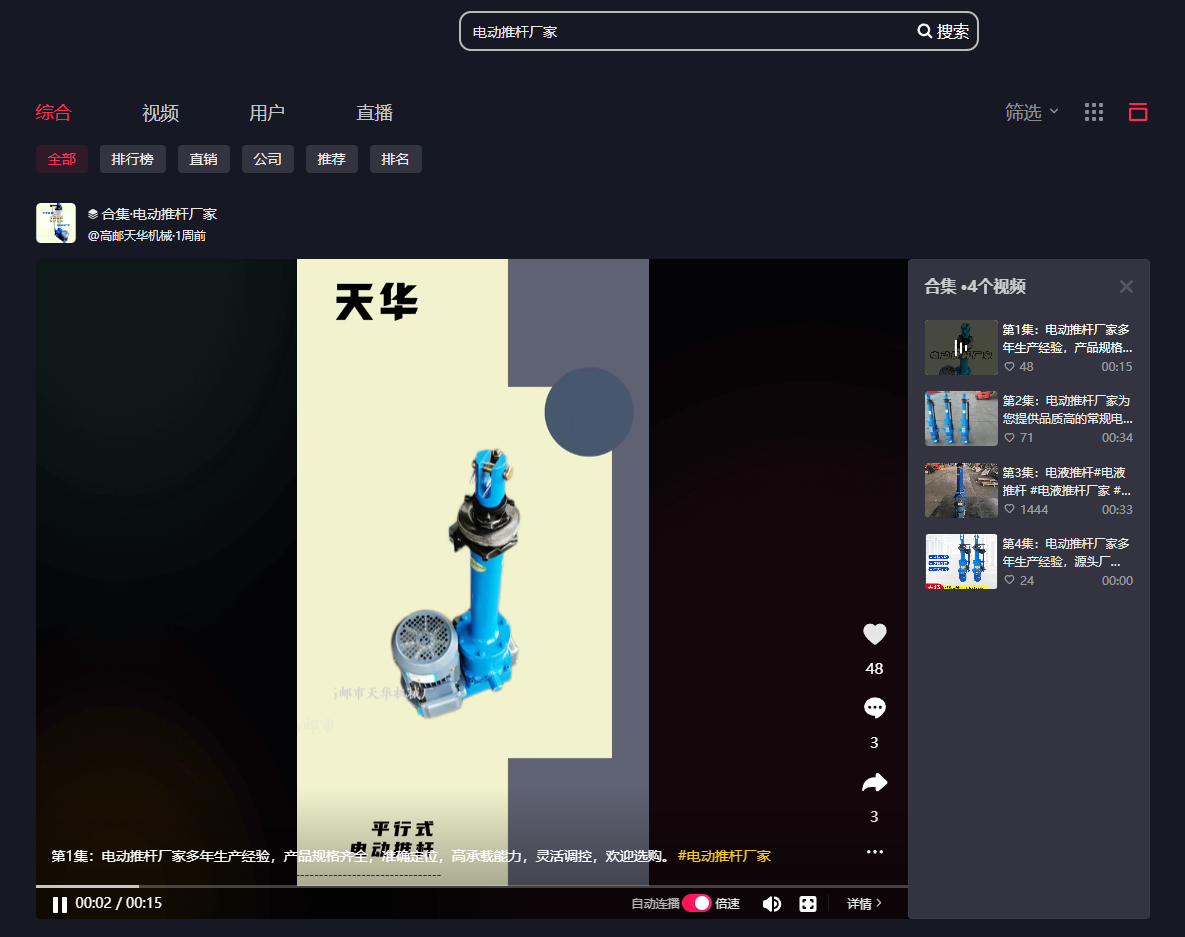
Task: Open 详情 details expander
Action: pyautogui.click(x=864, y=903)
